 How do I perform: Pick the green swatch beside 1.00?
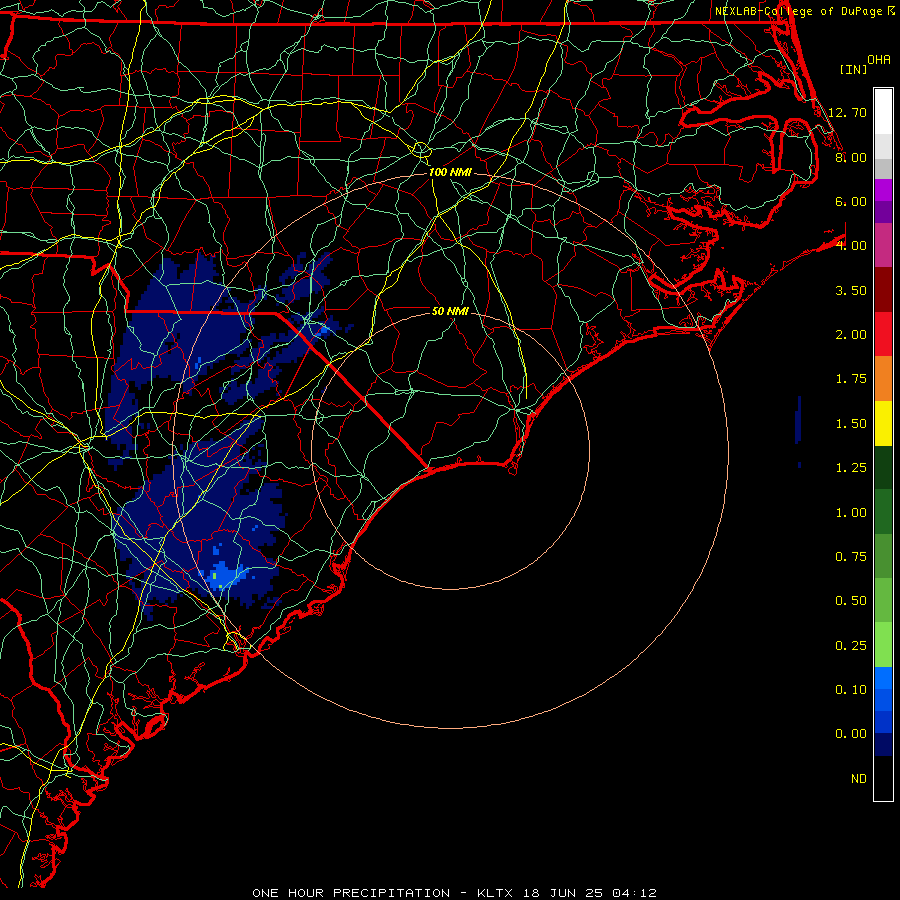(x=883, y=512)
